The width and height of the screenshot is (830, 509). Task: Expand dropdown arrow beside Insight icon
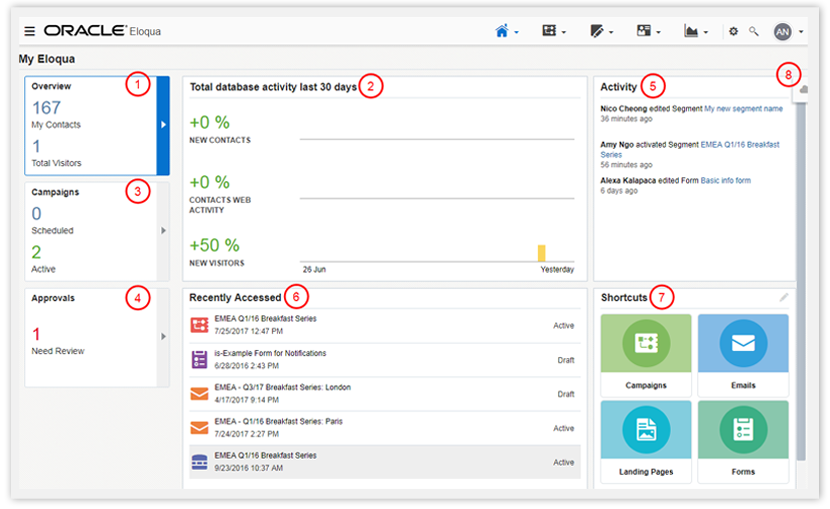tap(706, 32)
